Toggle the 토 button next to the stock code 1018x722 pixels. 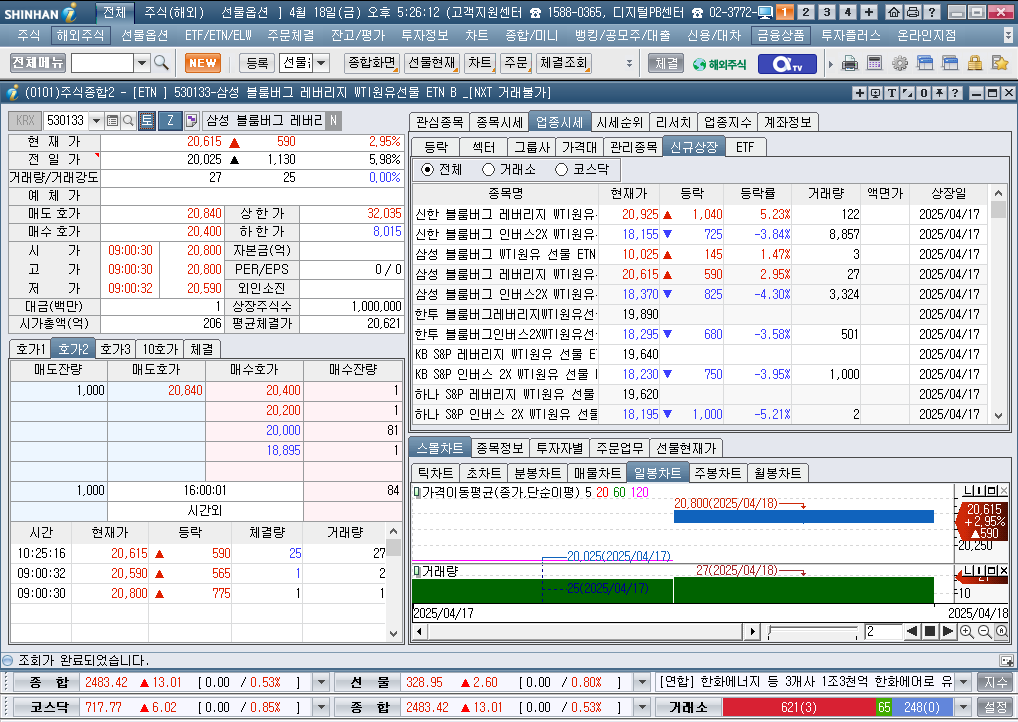coord(147,121)
